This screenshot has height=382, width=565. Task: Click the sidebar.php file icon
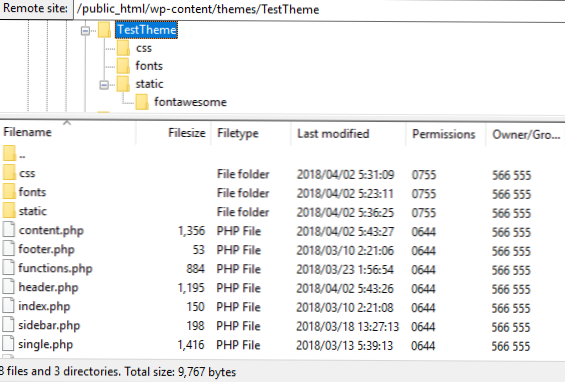click(x=9, y=325)
